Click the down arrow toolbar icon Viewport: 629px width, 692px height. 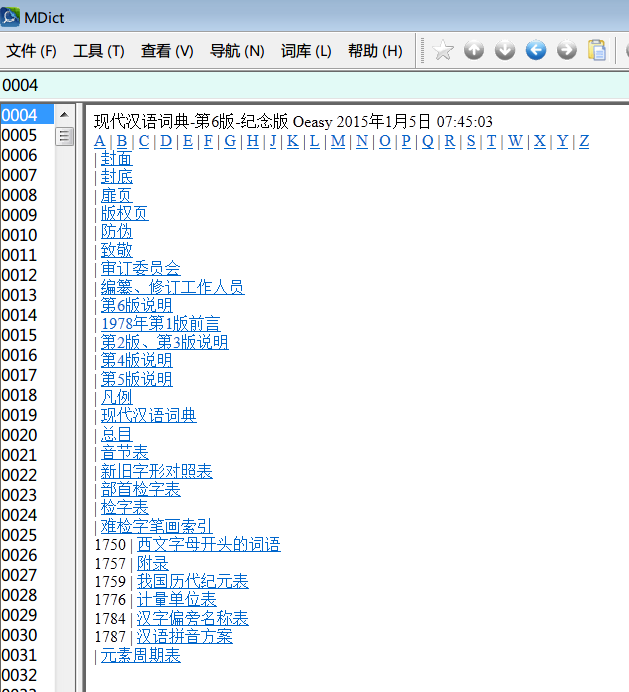point(505,50)
